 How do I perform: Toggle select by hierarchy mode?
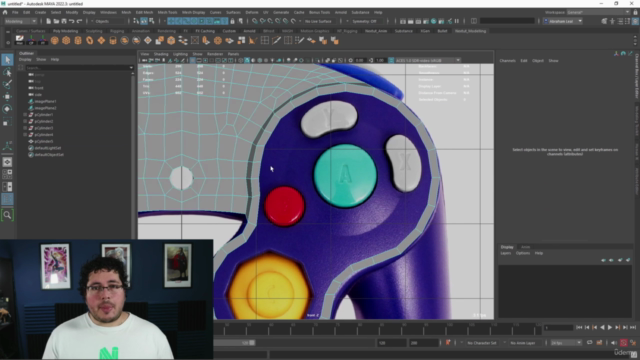pyautogui.click(x=136, y=21)
